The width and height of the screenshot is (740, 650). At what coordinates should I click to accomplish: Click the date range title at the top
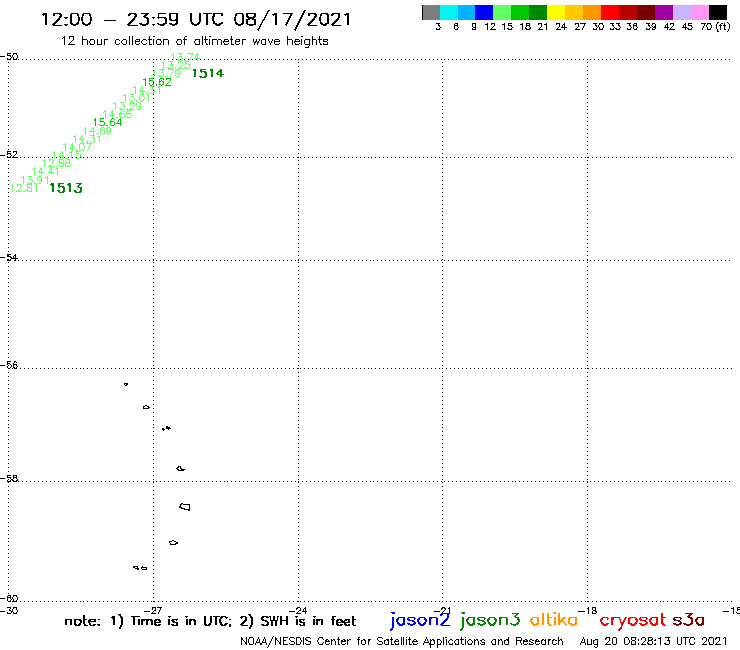click(x=196, y=19)
